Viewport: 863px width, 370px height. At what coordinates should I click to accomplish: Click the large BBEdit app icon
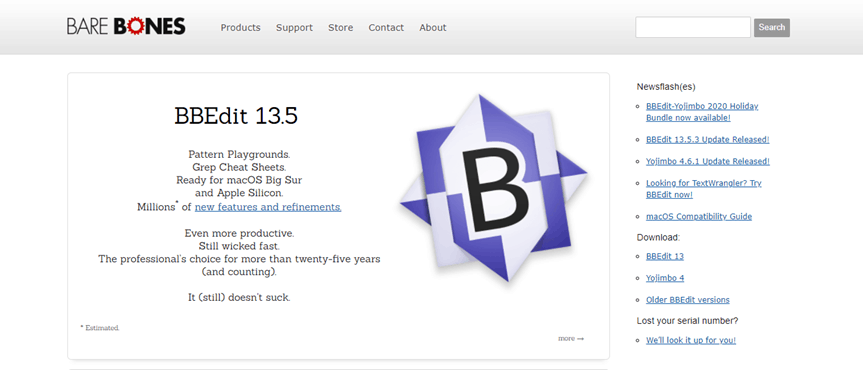pyautogui.click(x=493, y=188)
